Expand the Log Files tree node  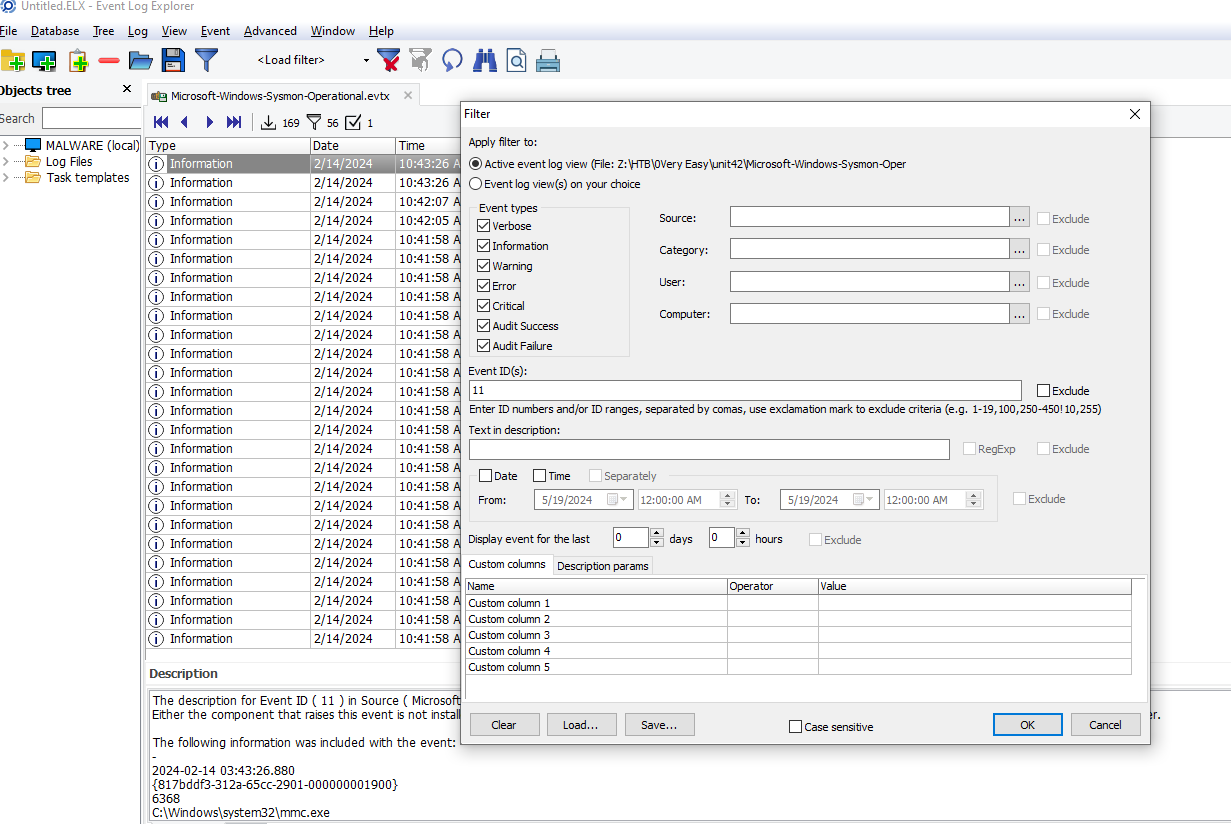pos(6,162)
